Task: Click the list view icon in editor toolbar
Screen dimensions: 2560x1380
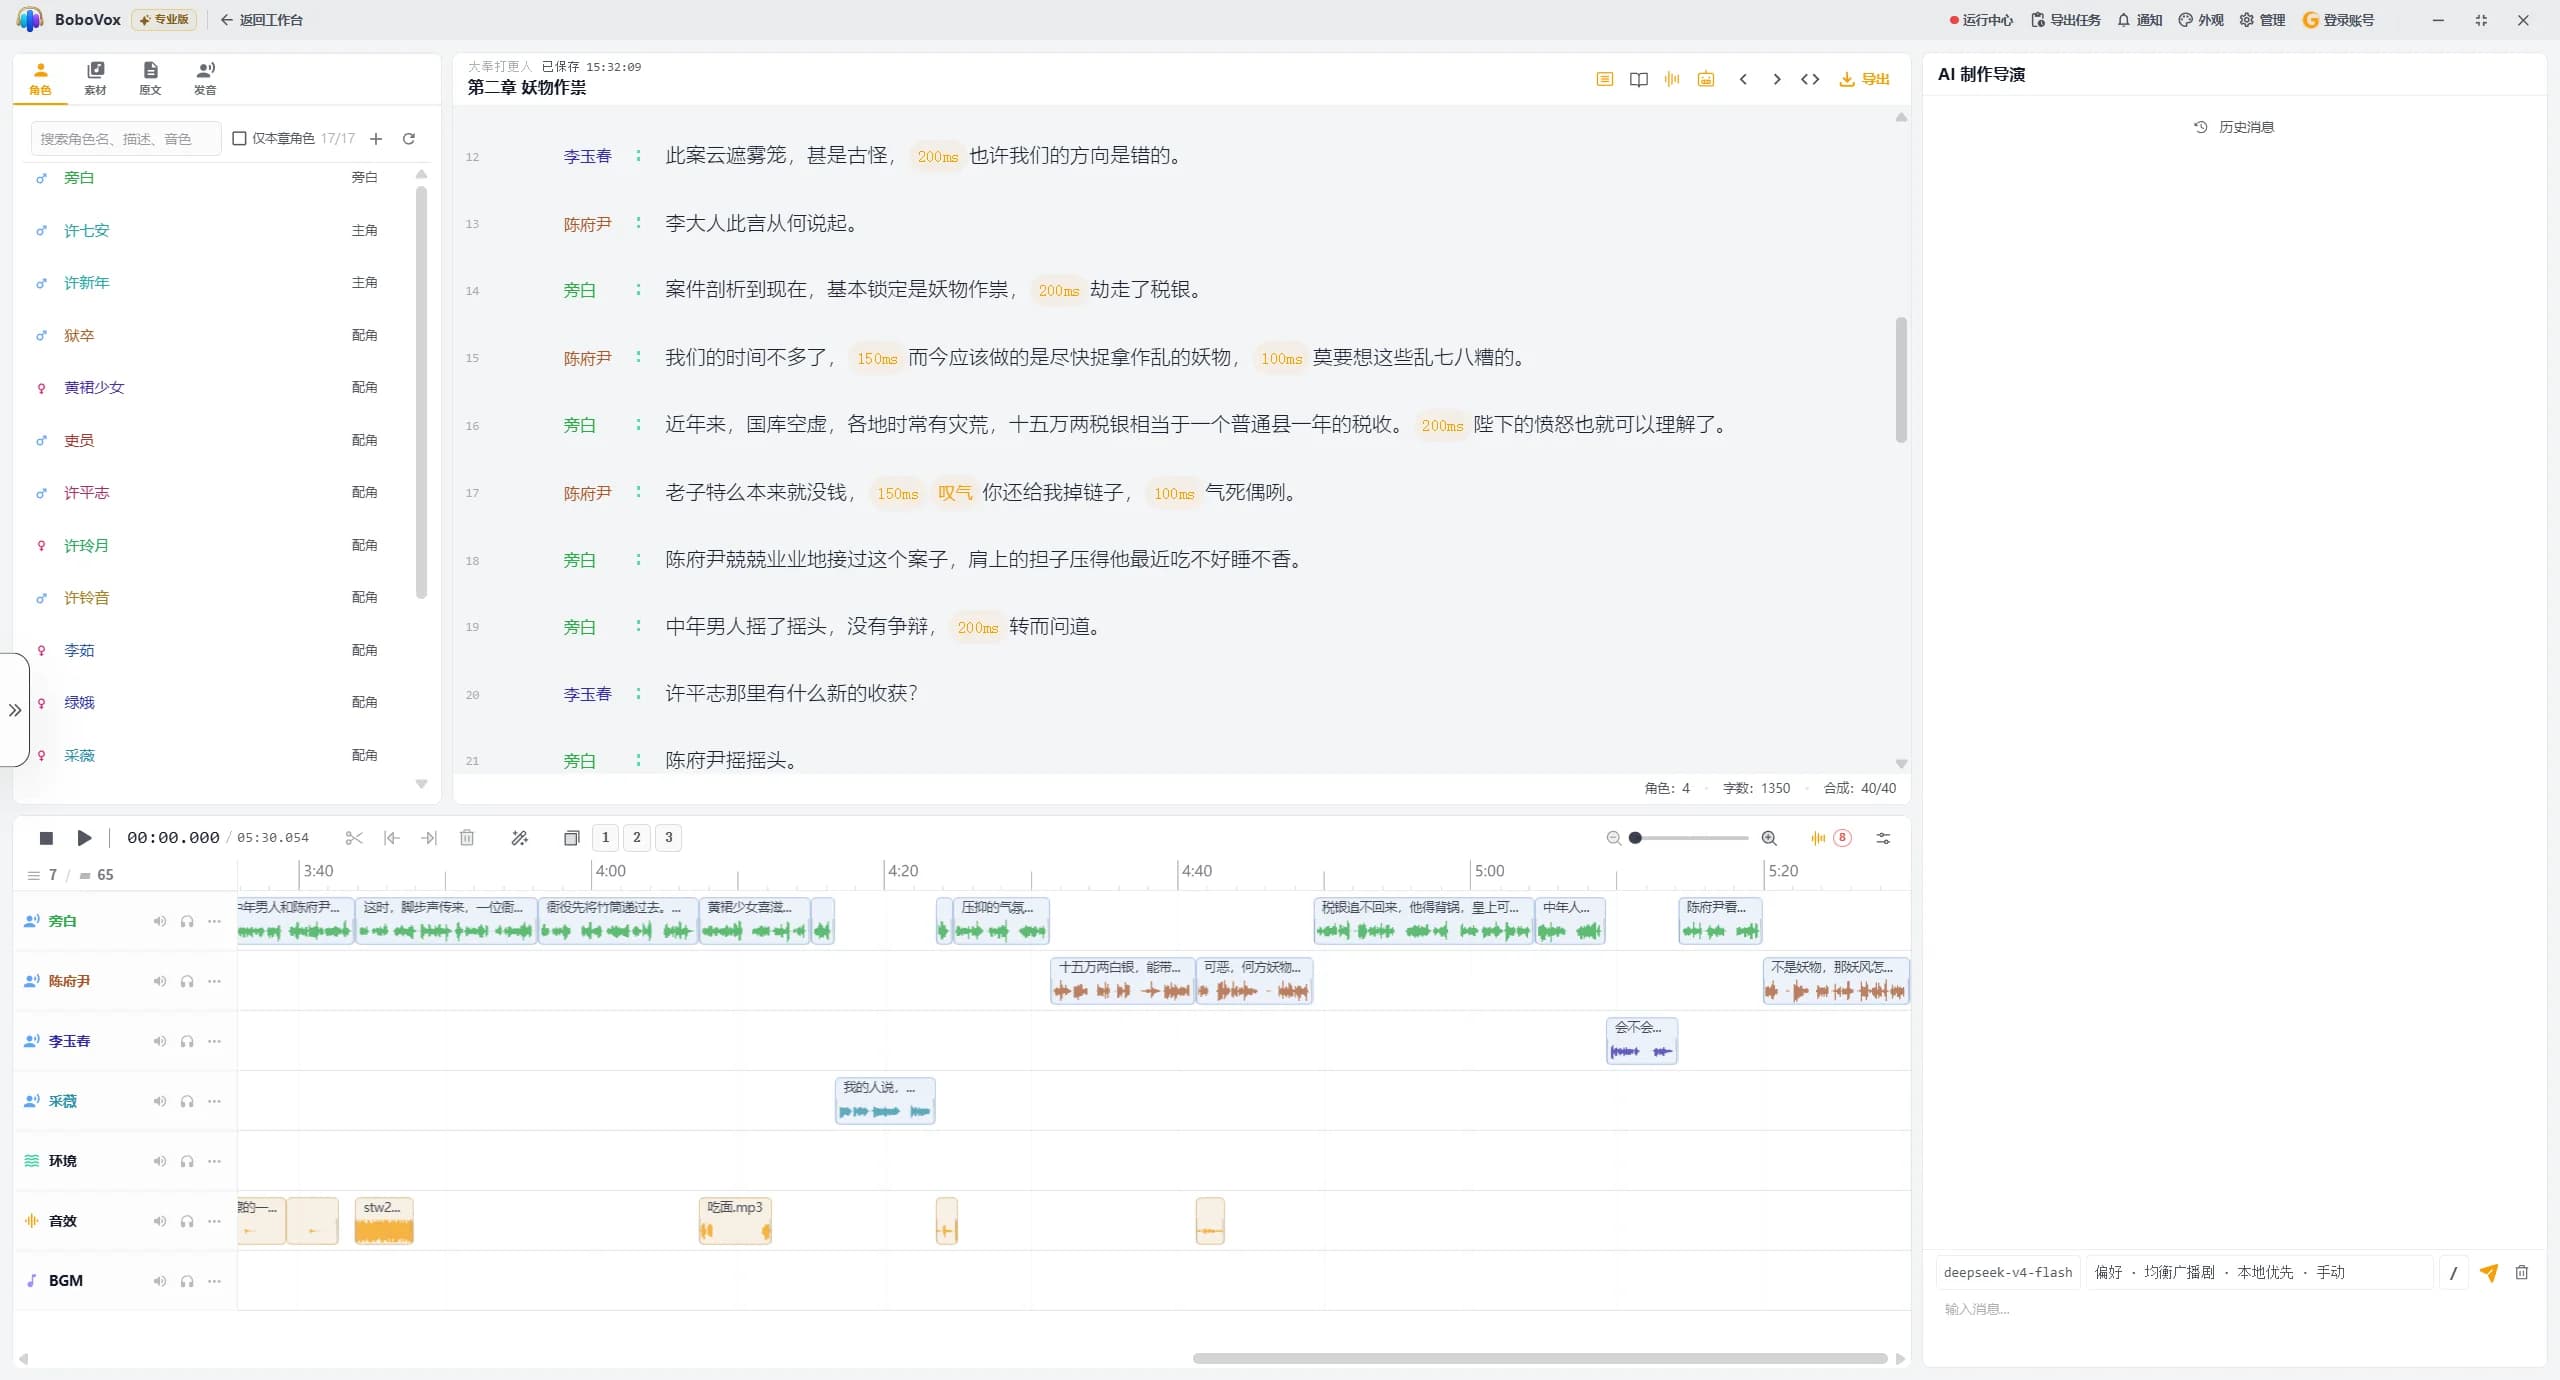Action: click(1604, 79)
